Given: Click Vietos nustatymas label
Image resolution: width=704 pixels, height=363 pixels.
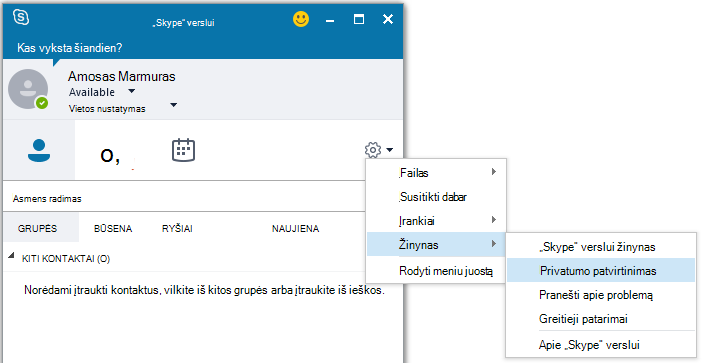Looking at the screenshot, I should tap(107, 109).
